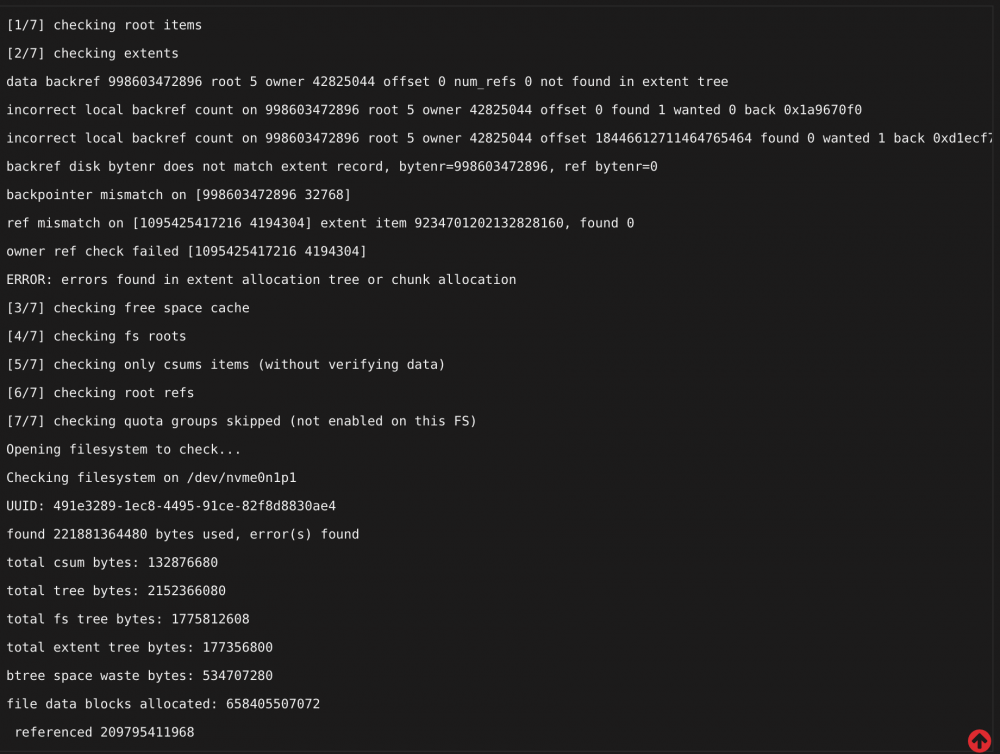
Task: Click the 'data backref 998603472896' line
Action: pyautogui.click(x=367, y=82)
